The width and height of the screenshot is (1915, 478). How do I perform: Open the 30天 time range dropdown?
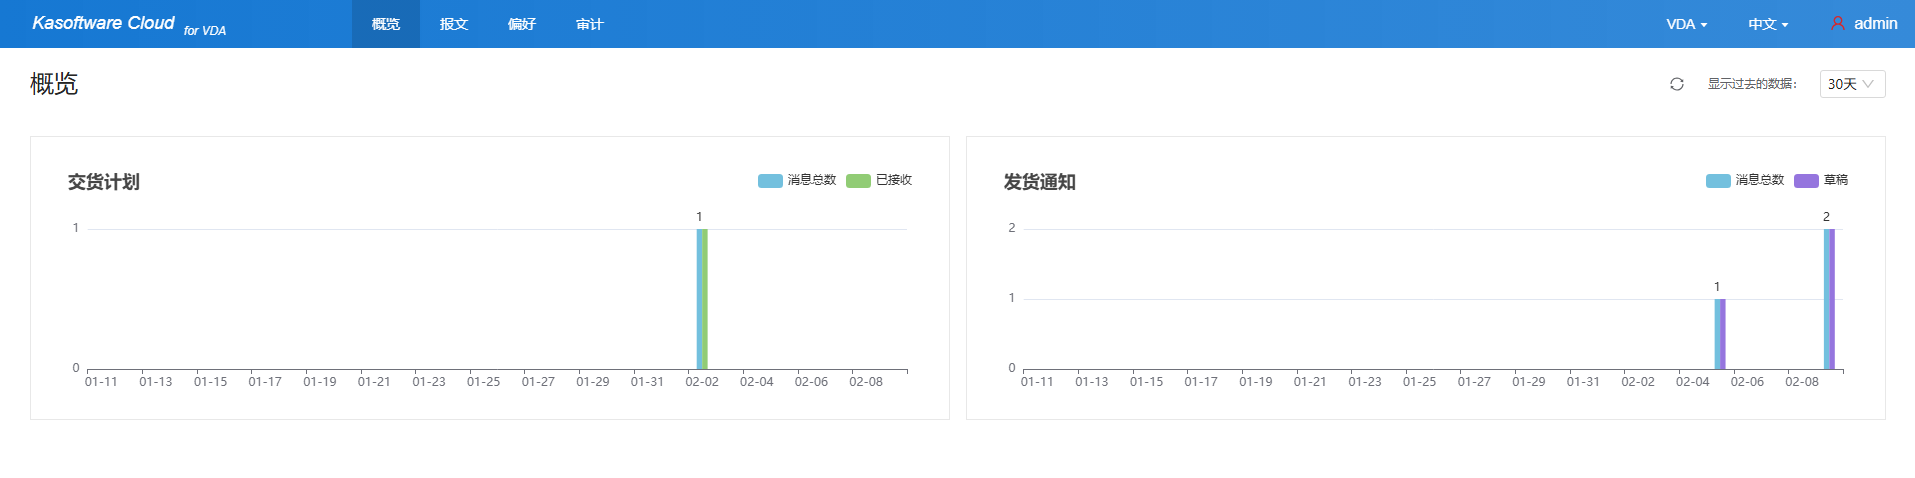point(1851,84)
